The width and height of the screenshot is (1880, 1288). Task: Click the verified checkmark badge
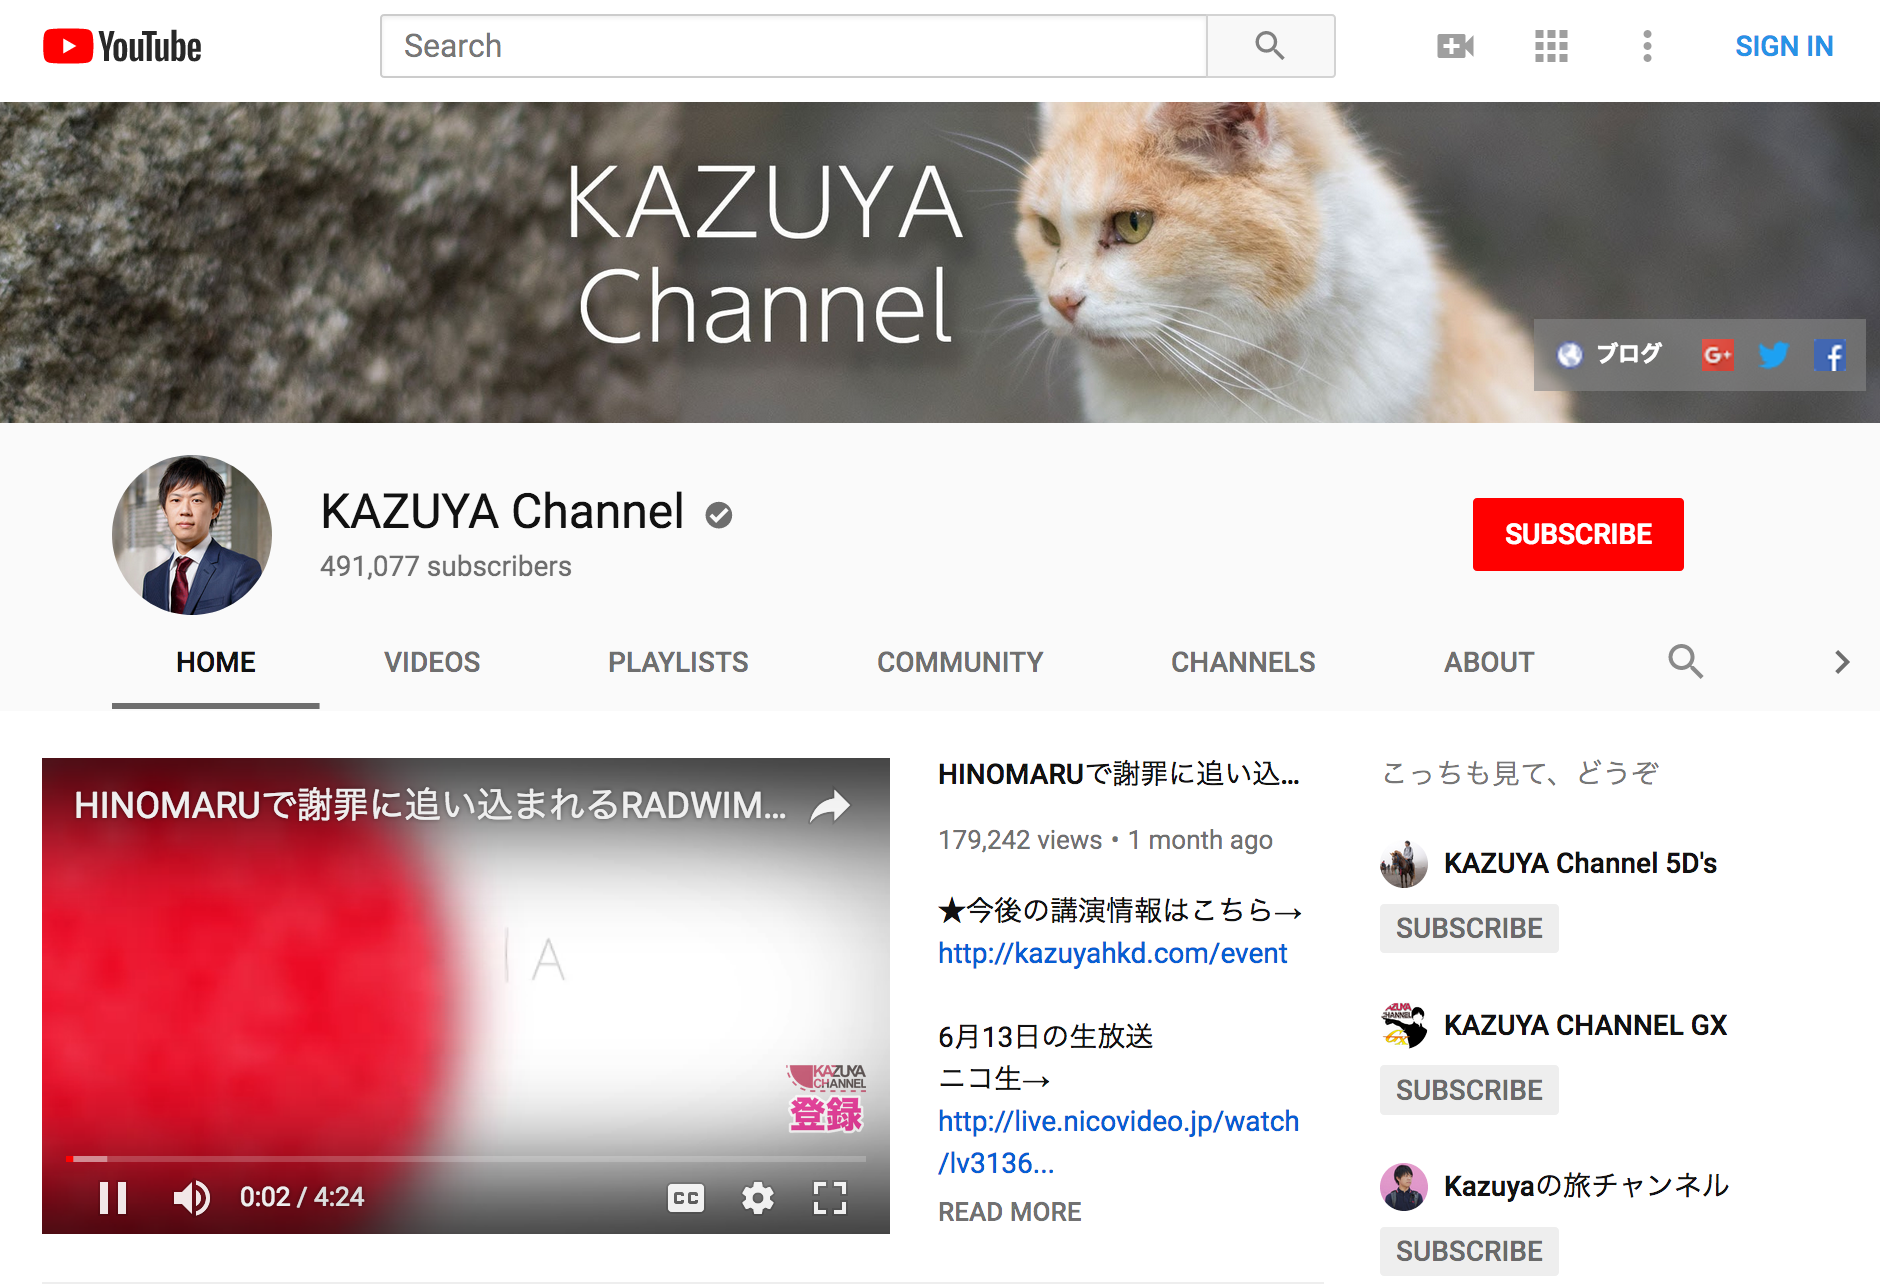coord(718,515)
